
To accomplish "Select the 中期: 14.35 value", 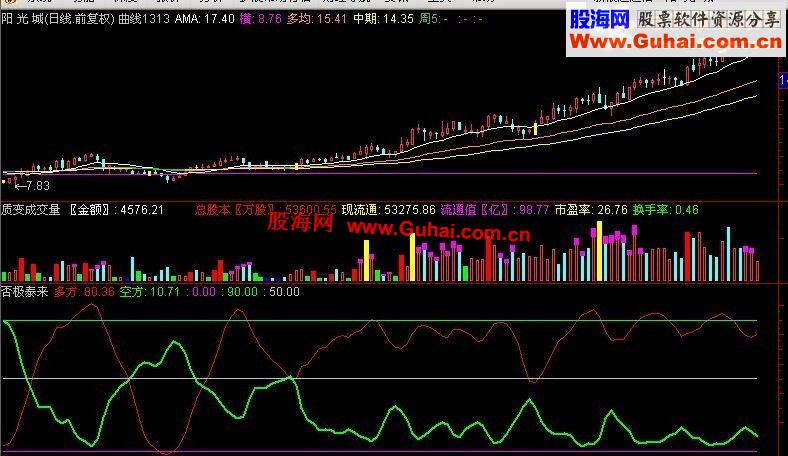I will click(x=383, y=20).
